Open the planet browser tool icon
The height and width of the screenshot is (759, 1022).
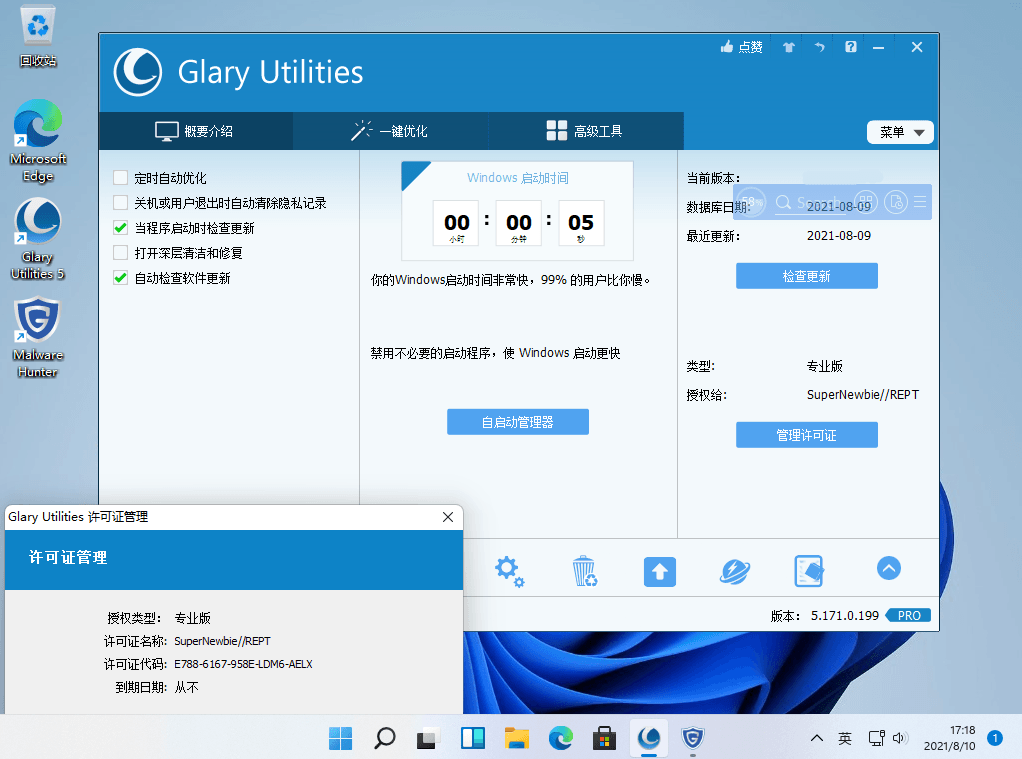tap(735, 572)
